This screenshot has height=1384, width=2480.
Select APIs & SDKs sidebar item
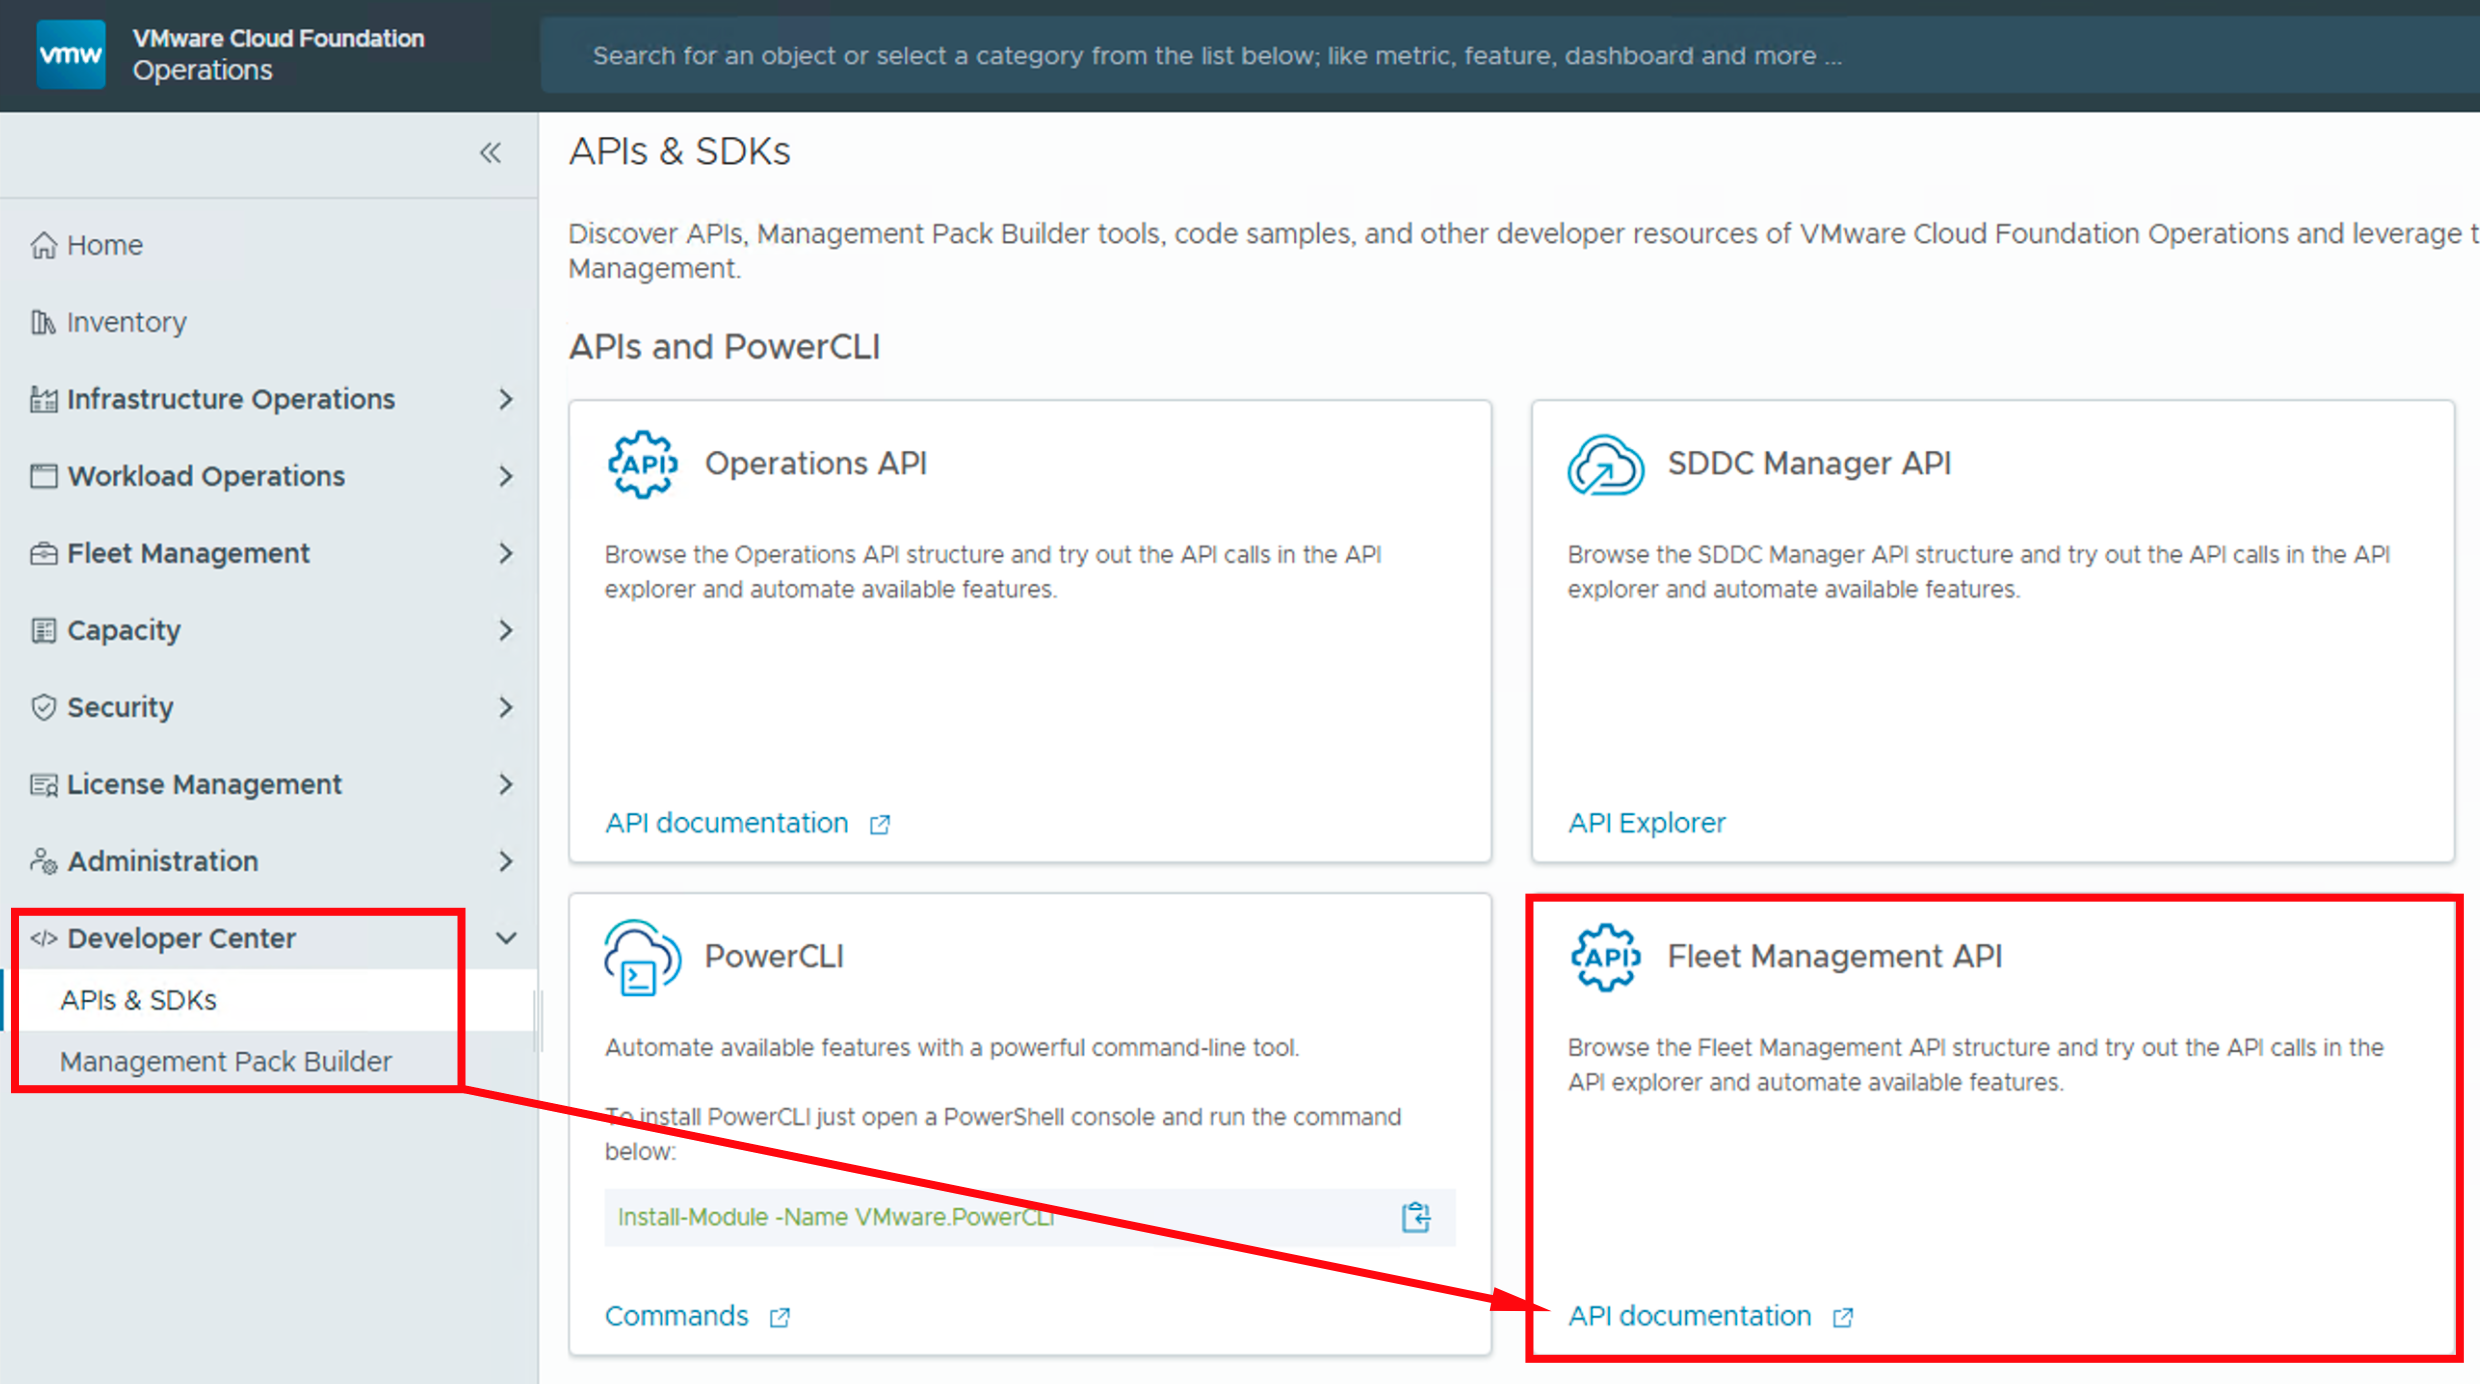click(138, 1000)
